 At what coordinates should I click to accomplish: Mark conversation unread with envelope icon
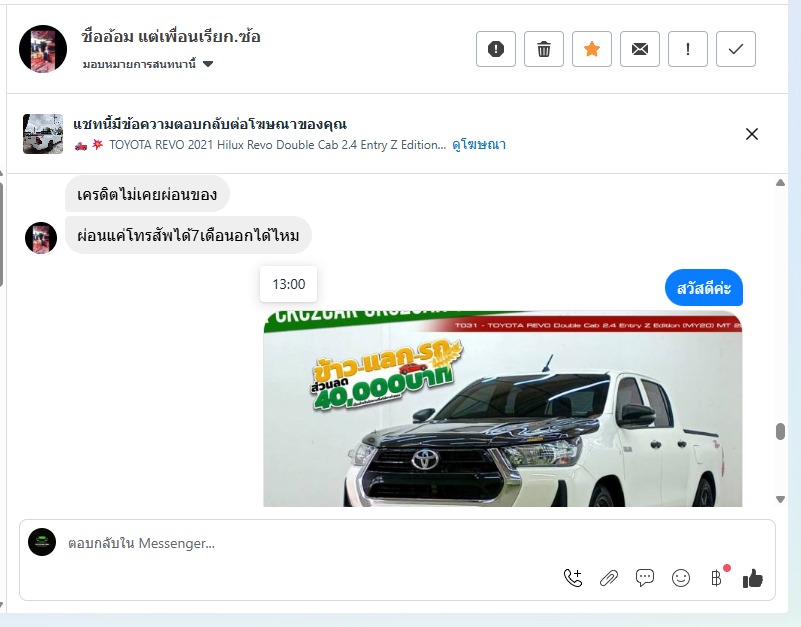(640, 49)
